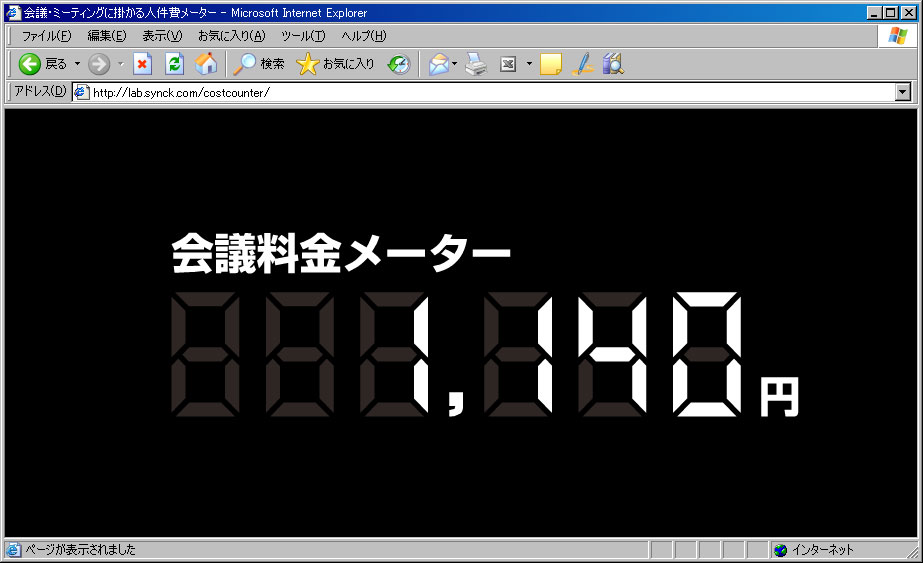Close the Internet Explorer window
Image resolution: width=923 pixels, height=563 pixels.
909,12
